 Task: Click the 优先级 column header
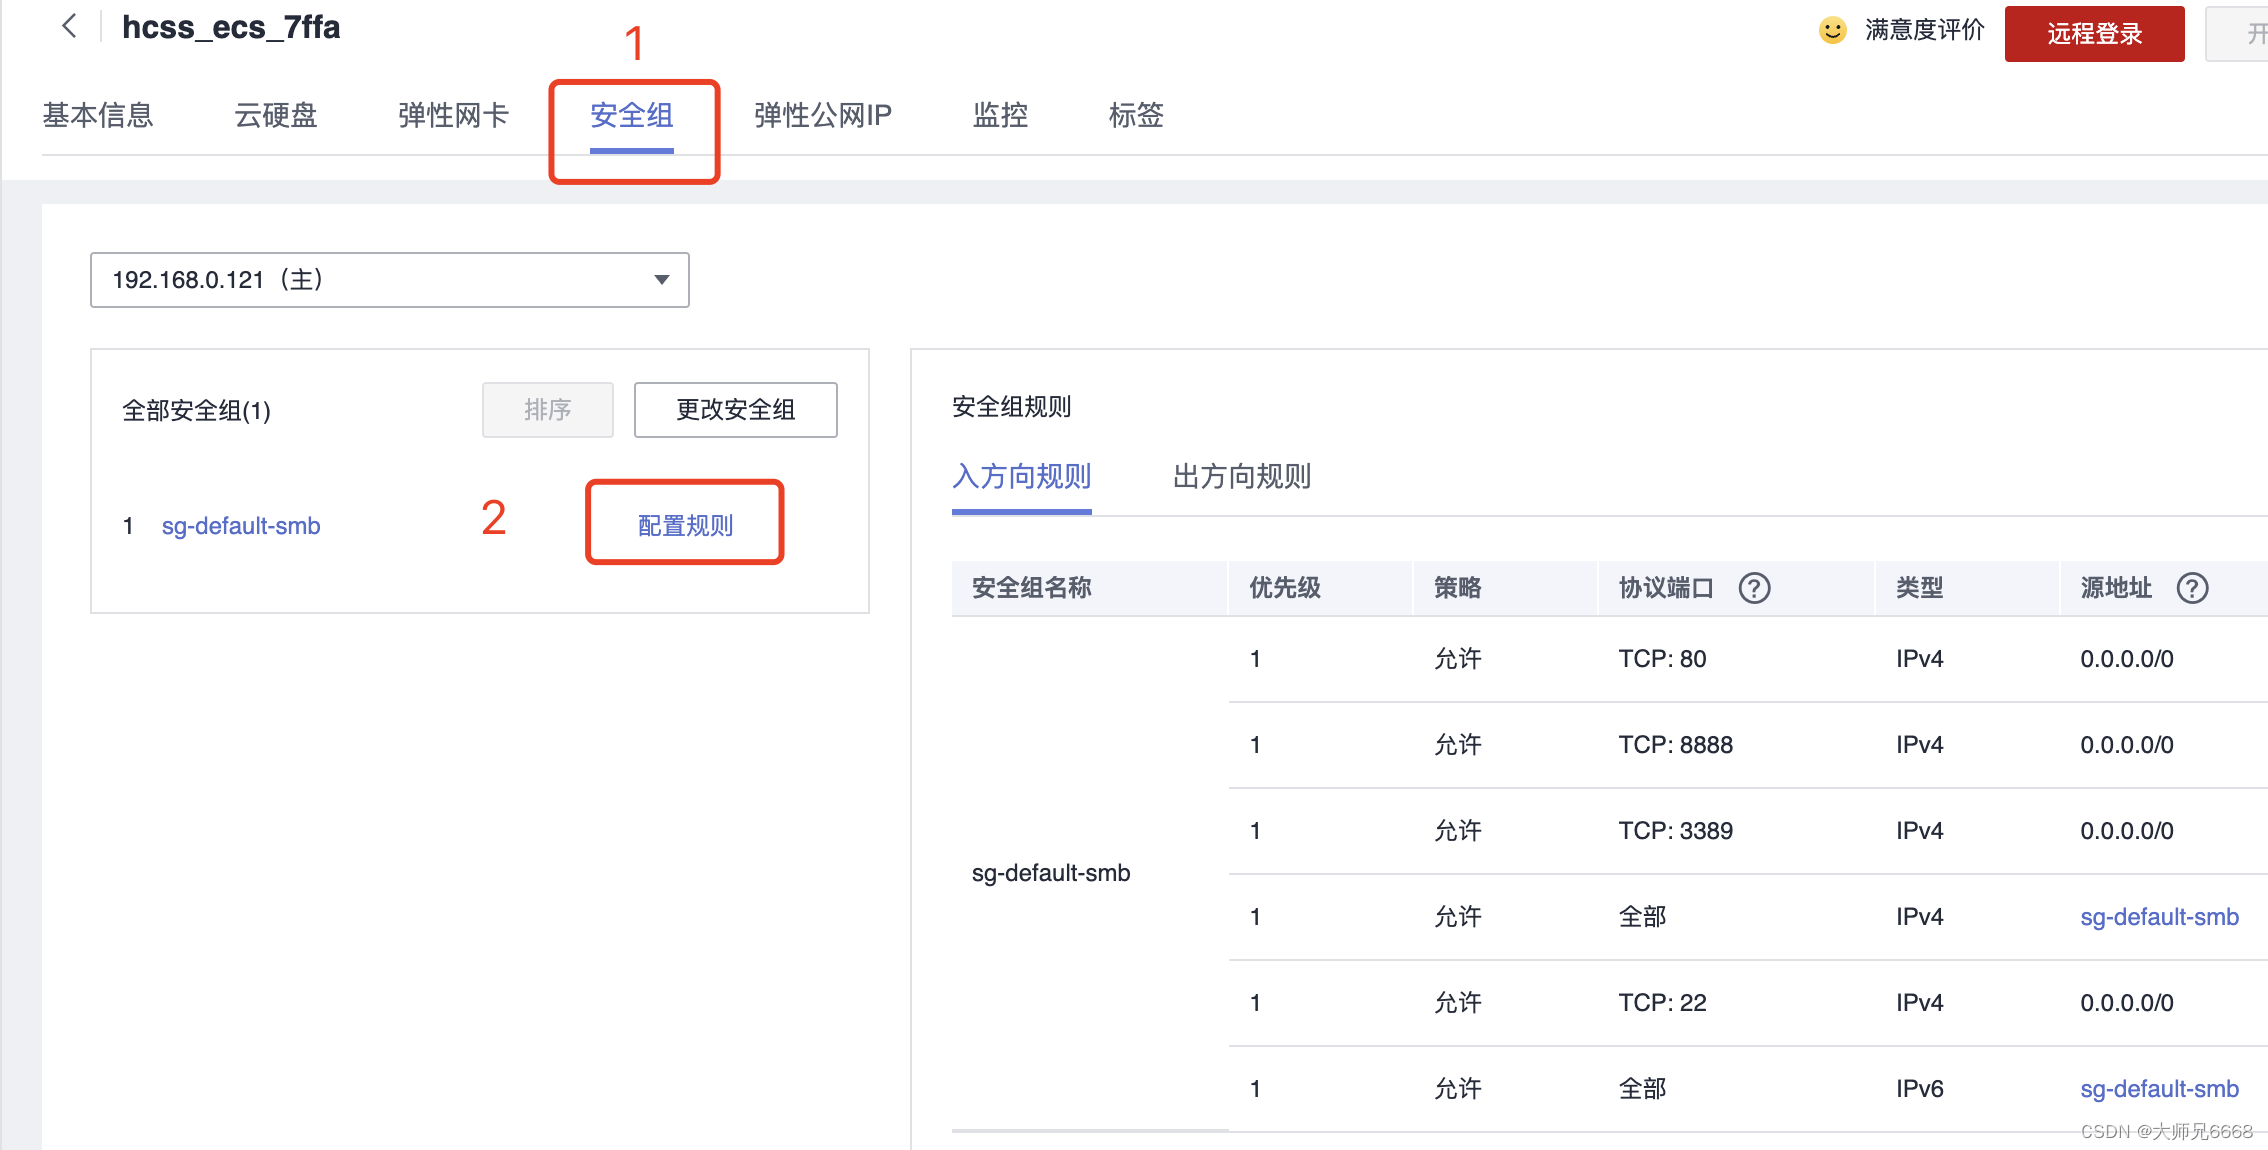click(x=1285, y=588)
